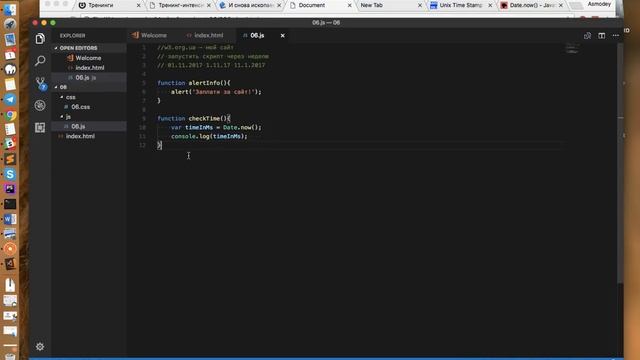The width and height of the screenshot is (640, 360).
Task: Open the elephant icon app in the dock
Action: [10, 69]
